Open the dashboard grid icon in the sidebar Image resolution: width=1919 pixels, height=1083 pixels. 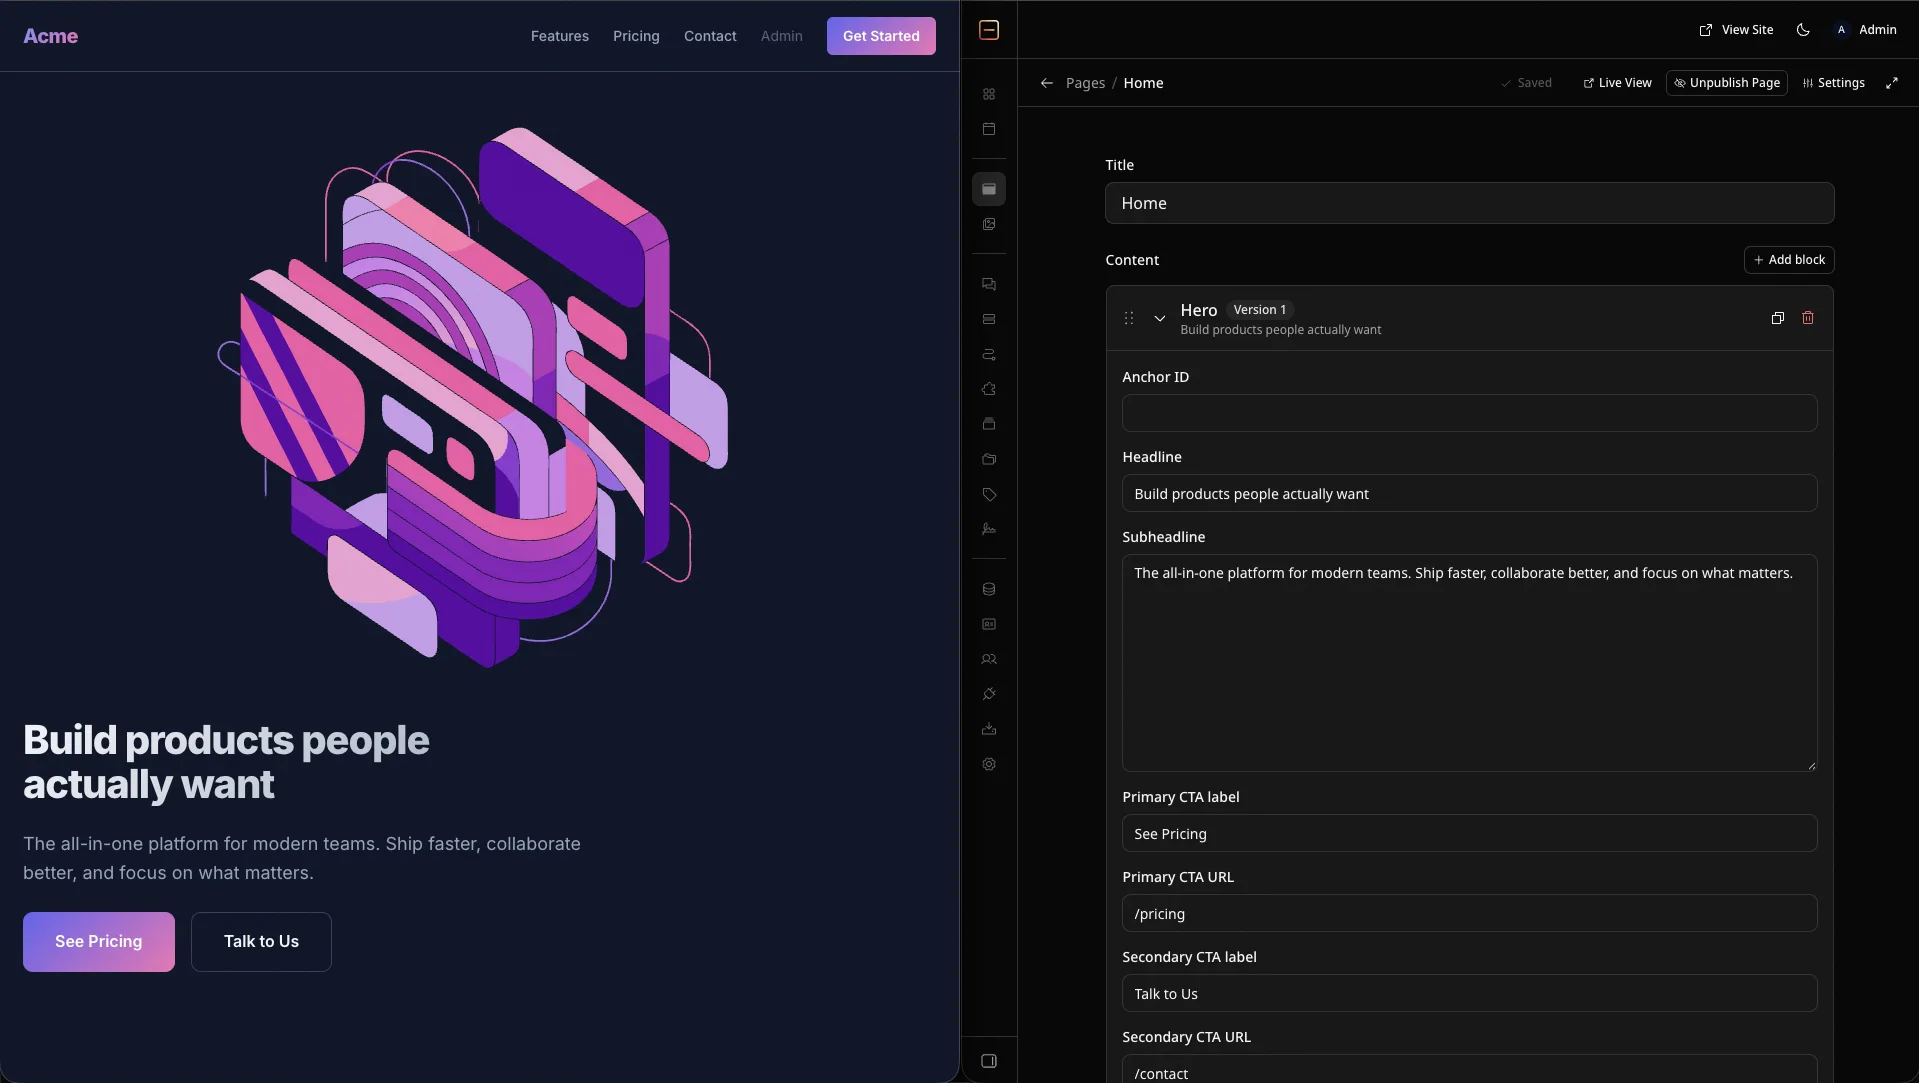coord(989,94)
